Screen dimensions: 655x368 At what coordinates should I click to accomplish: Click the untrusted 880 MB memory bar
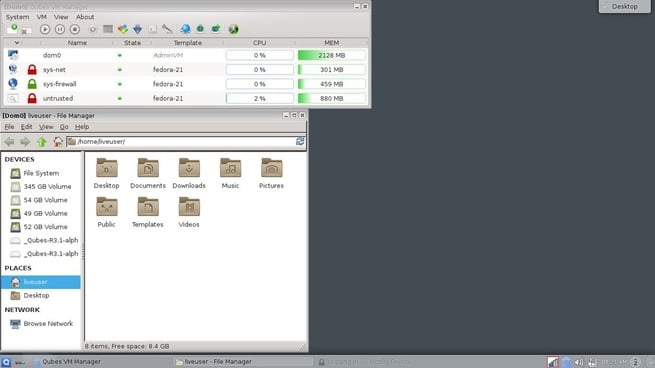[332, 99]
